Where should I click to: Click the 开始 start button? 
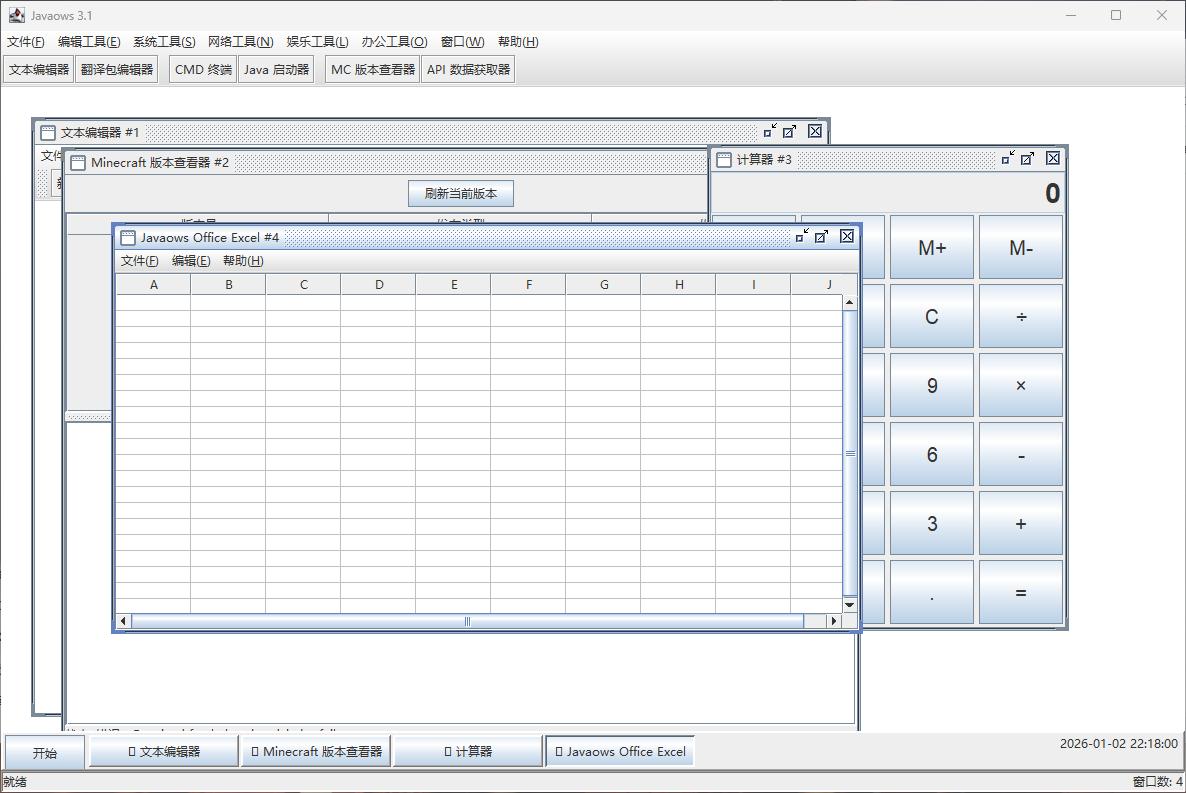point(45,752)
